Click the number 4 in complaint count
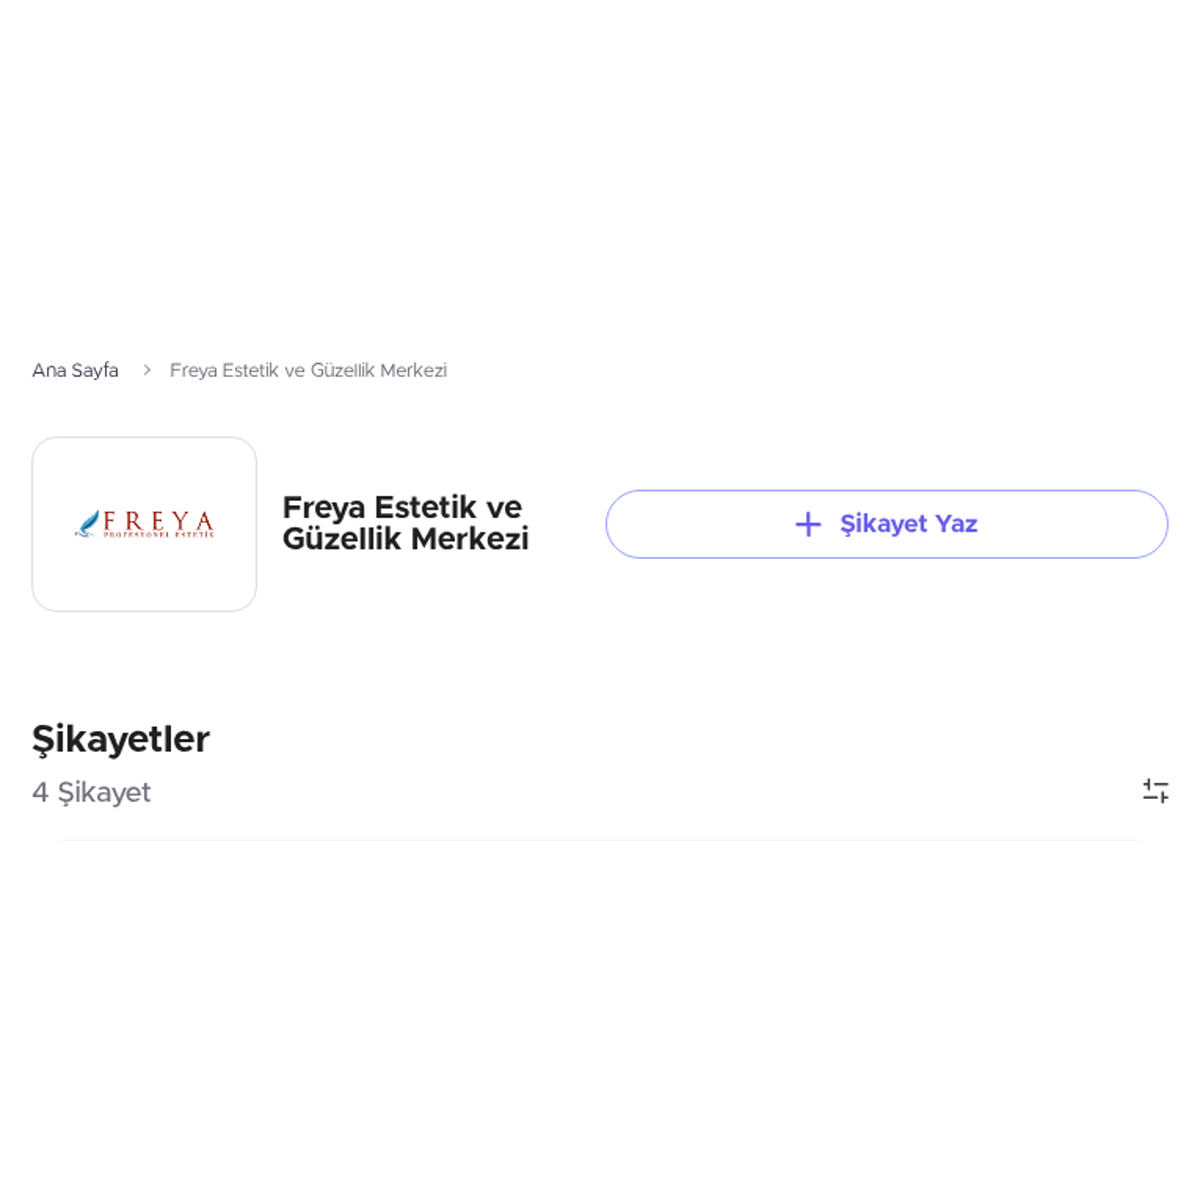The width and height of the screenshot is (1200, 1200). [40, 792]
